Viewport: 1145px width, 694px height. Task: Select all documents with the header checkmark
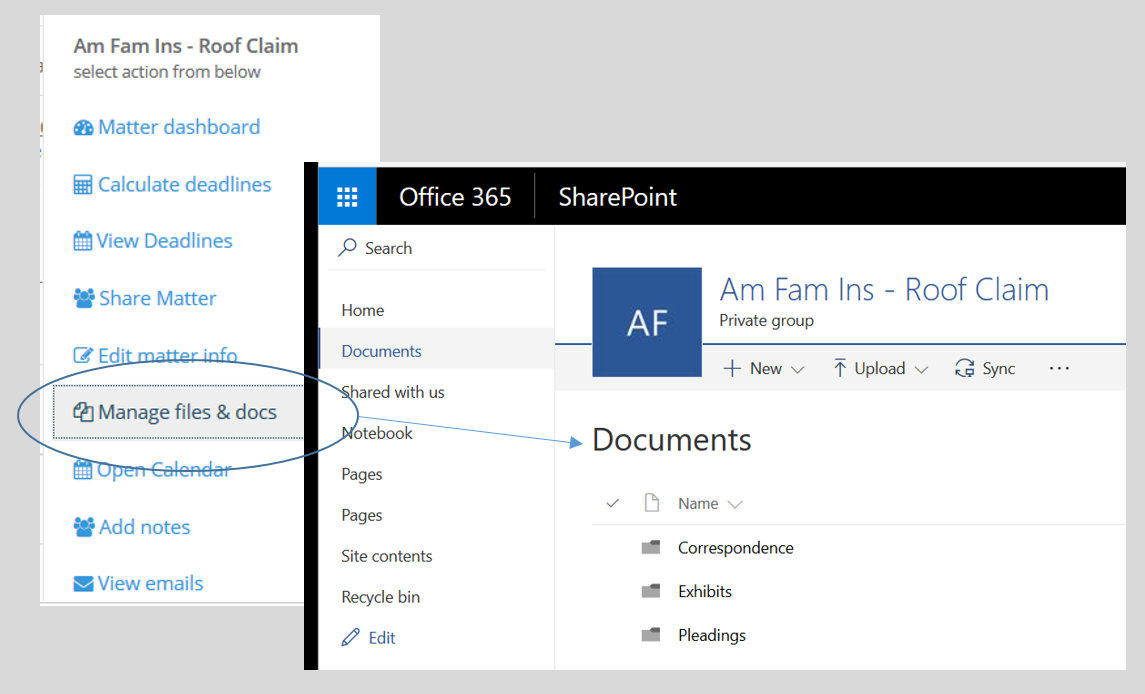613,503
